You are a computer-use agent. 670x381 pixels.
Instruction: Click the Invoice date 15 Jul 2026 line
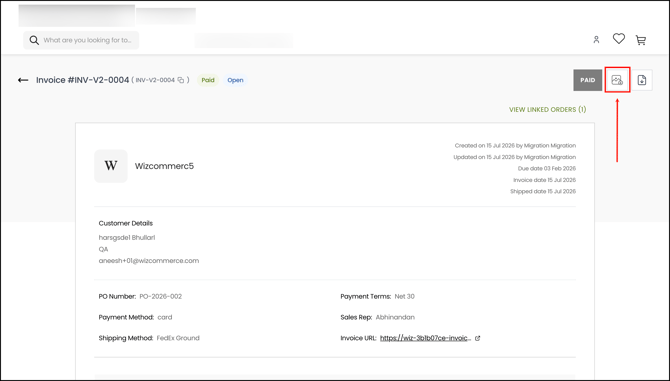coord(544,180)
